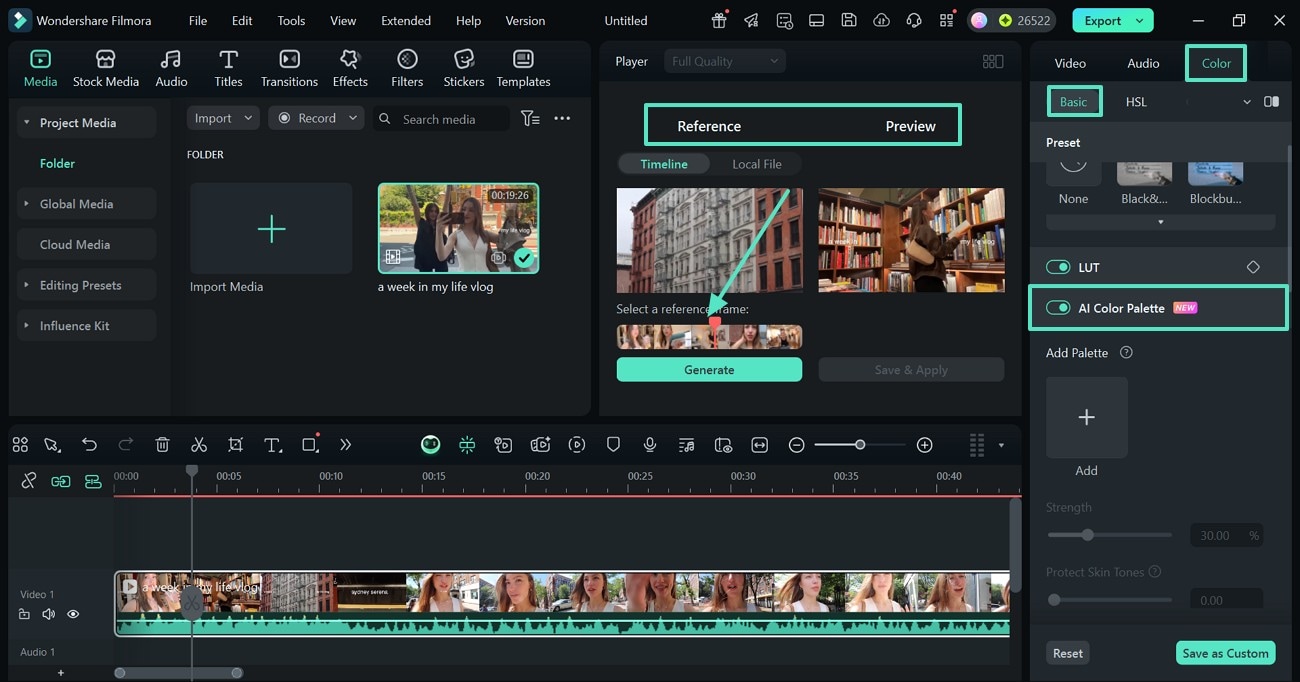Viewport: 1300px width, 682px height.
Task: Click the timeline zoom in plus icon
Action: 924,445
